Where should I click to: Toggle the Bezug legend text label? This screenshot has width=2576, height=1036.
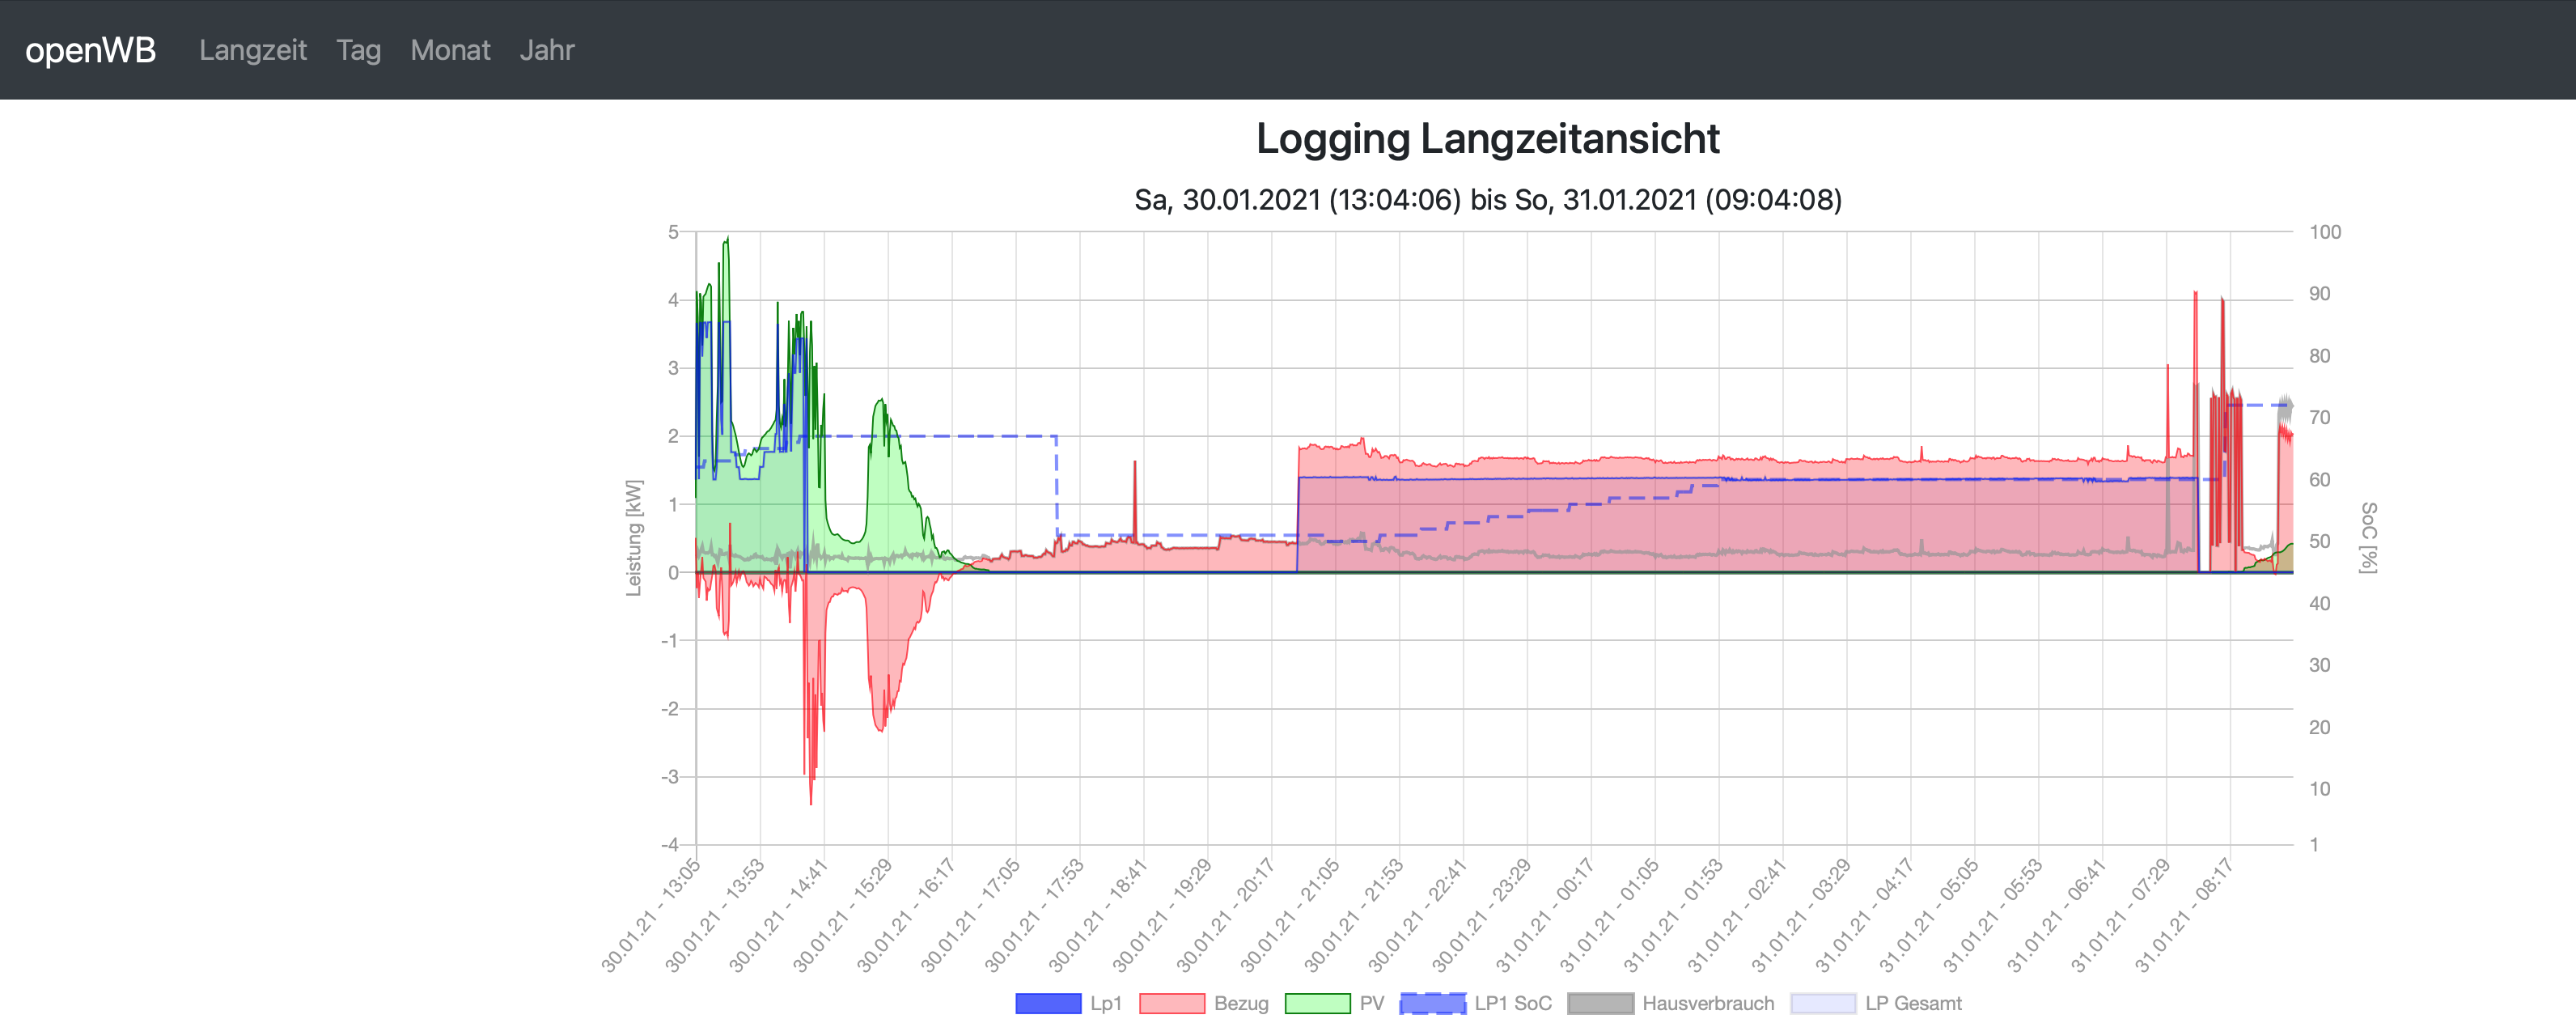tap(1241, 1003)
